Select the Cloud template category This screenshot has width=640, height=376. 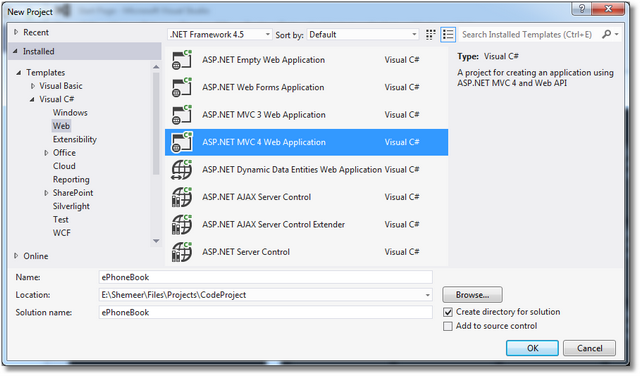tap(64, 166)
